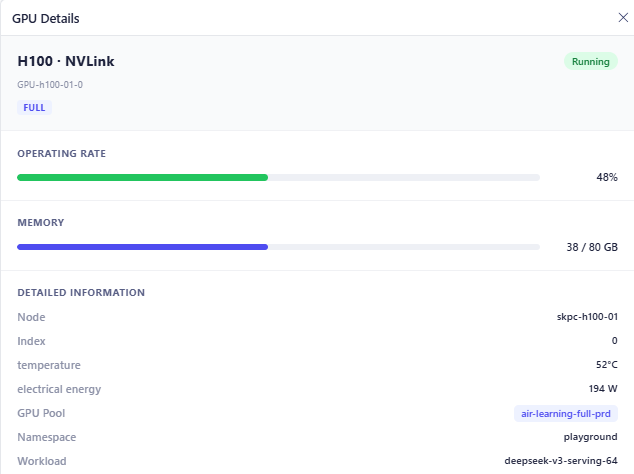
Task: Click the playground namespace value
Action: 590,437
